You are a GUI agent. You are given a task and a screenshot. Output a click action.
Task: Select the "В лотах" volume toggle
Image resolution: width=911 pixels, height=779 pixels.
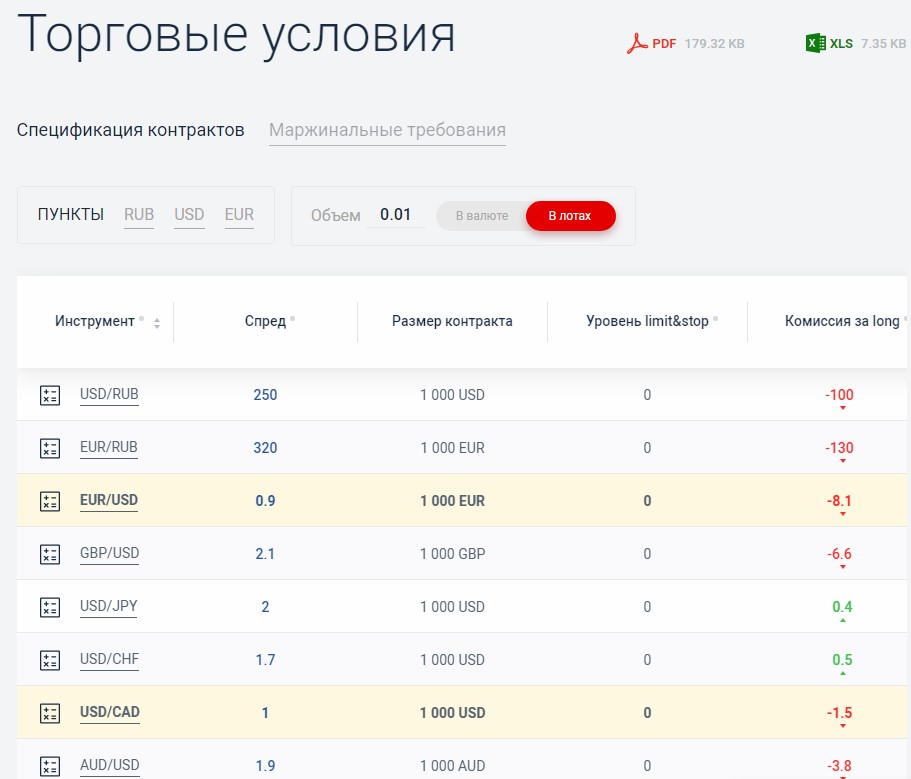(570, 216)
